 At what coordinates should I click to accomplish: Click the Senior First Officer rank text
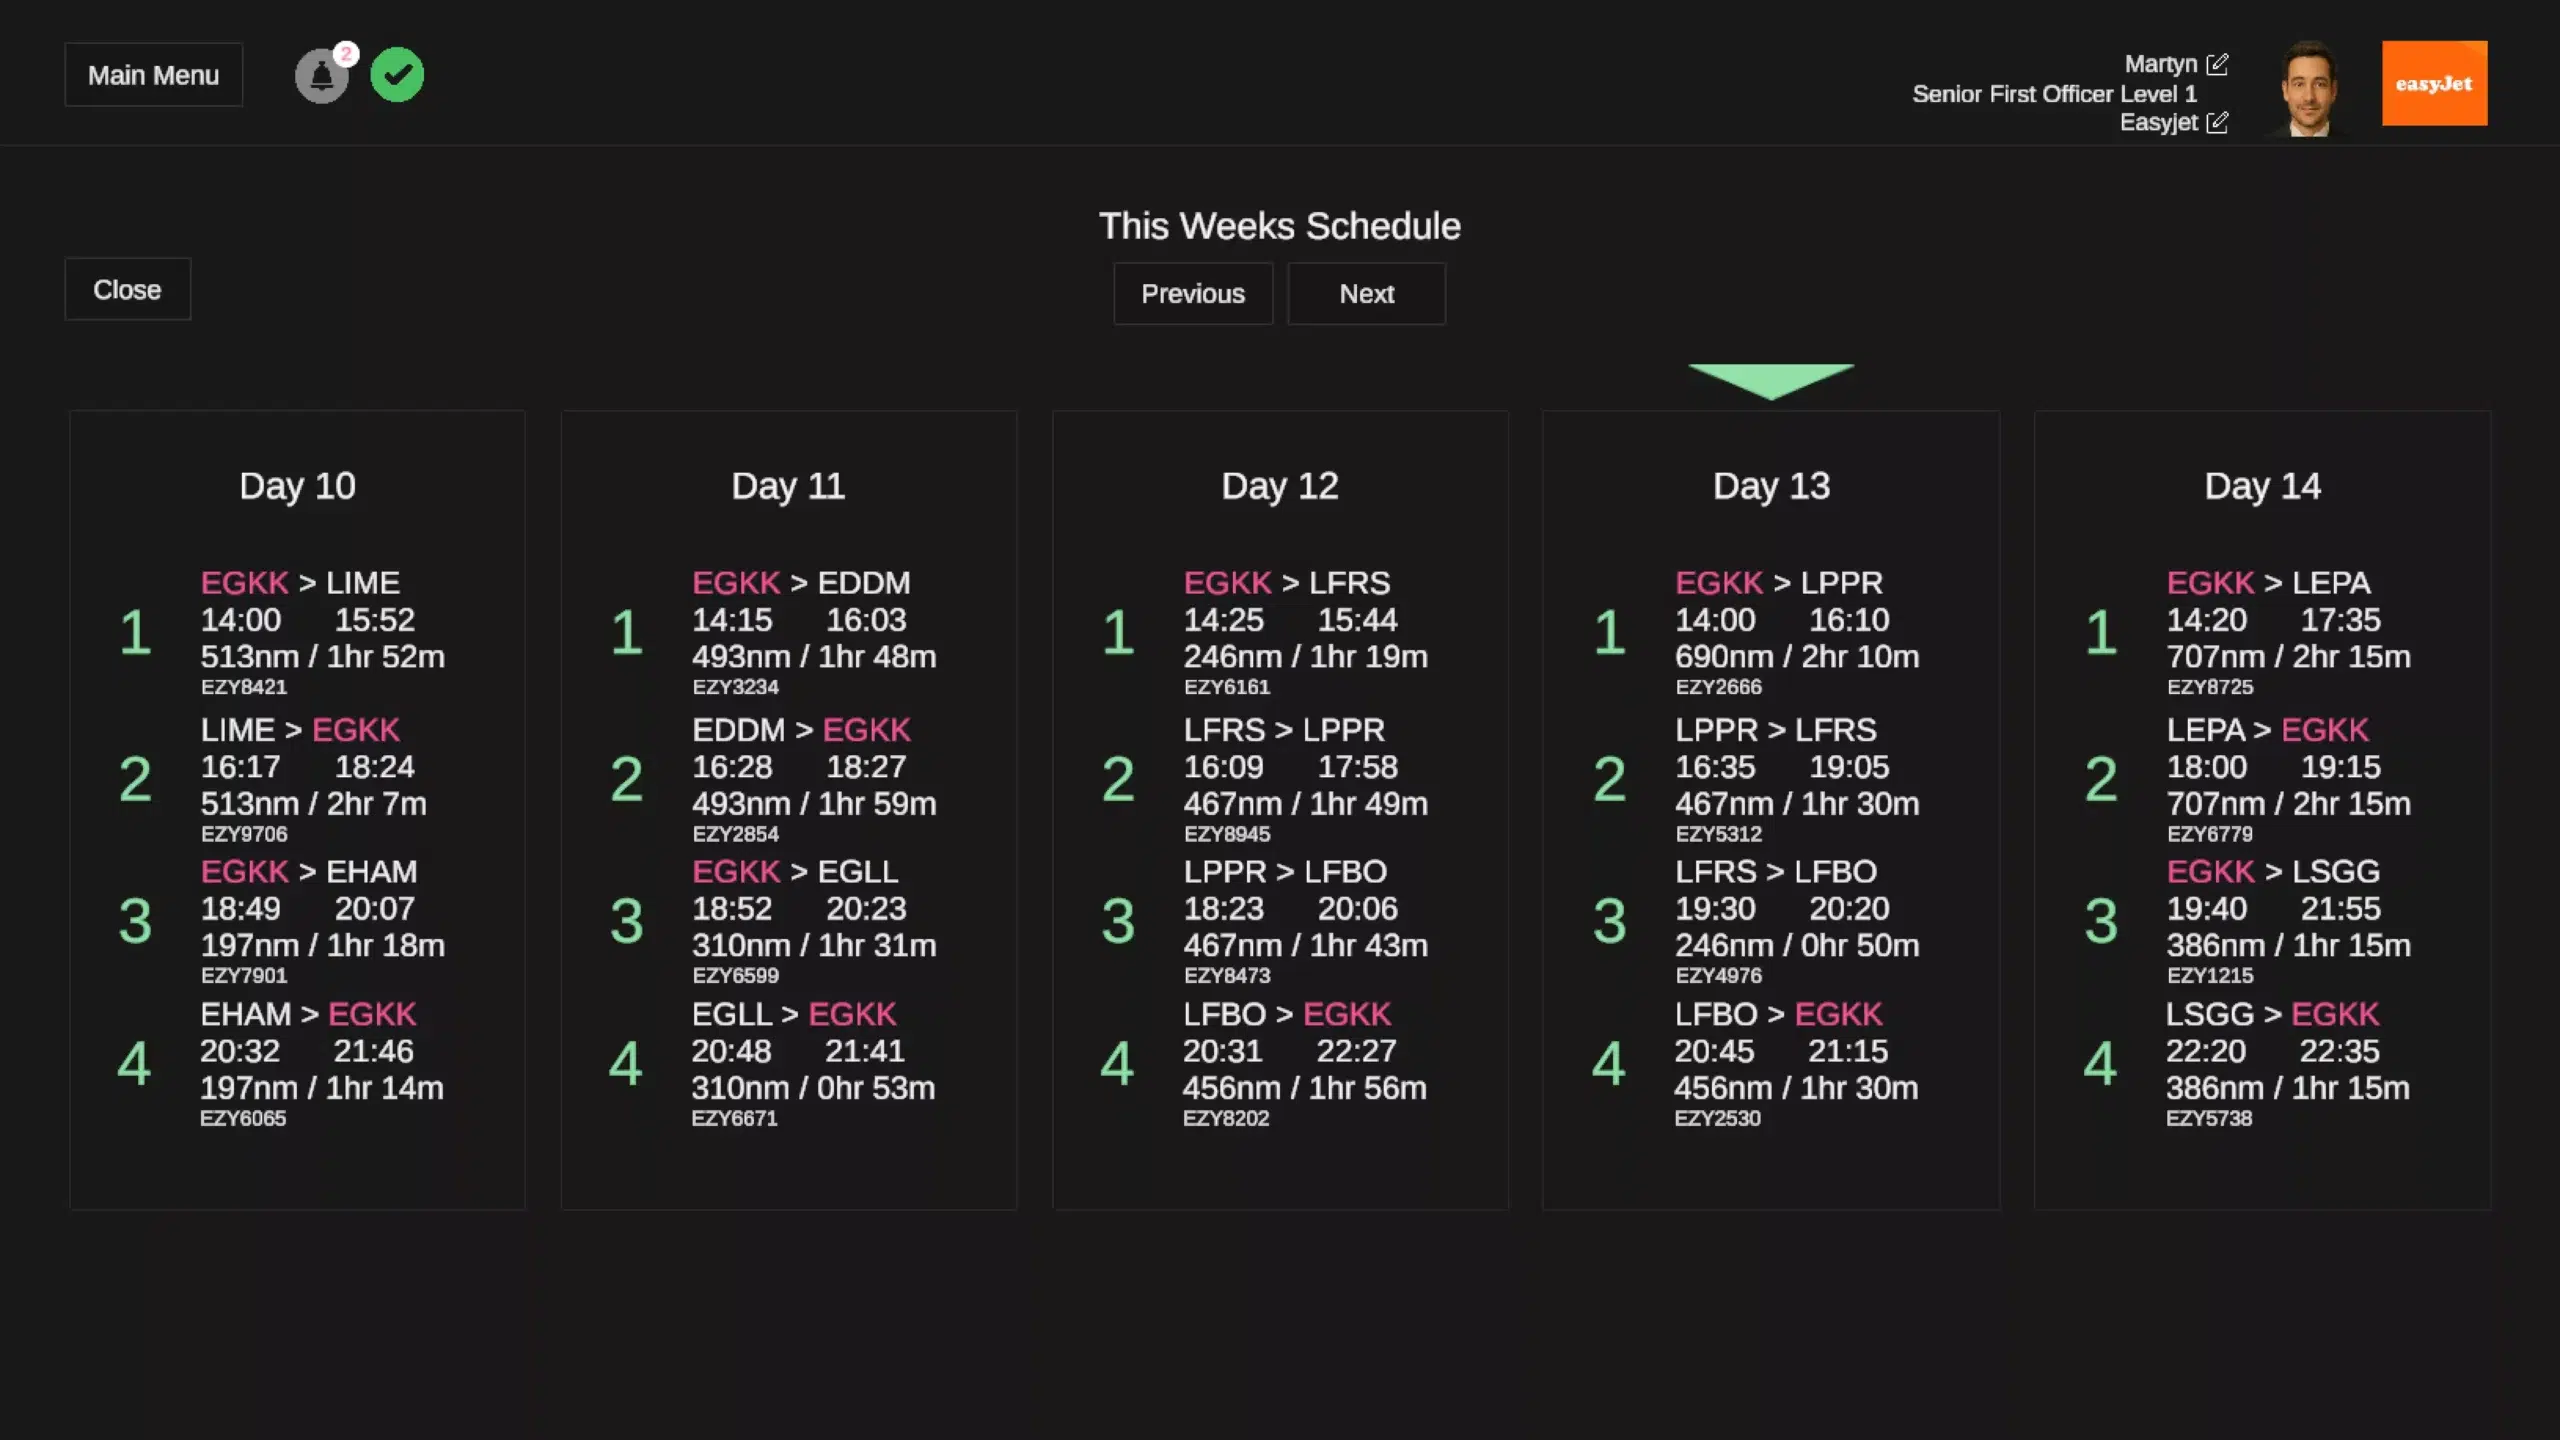tap(2054, 94)
